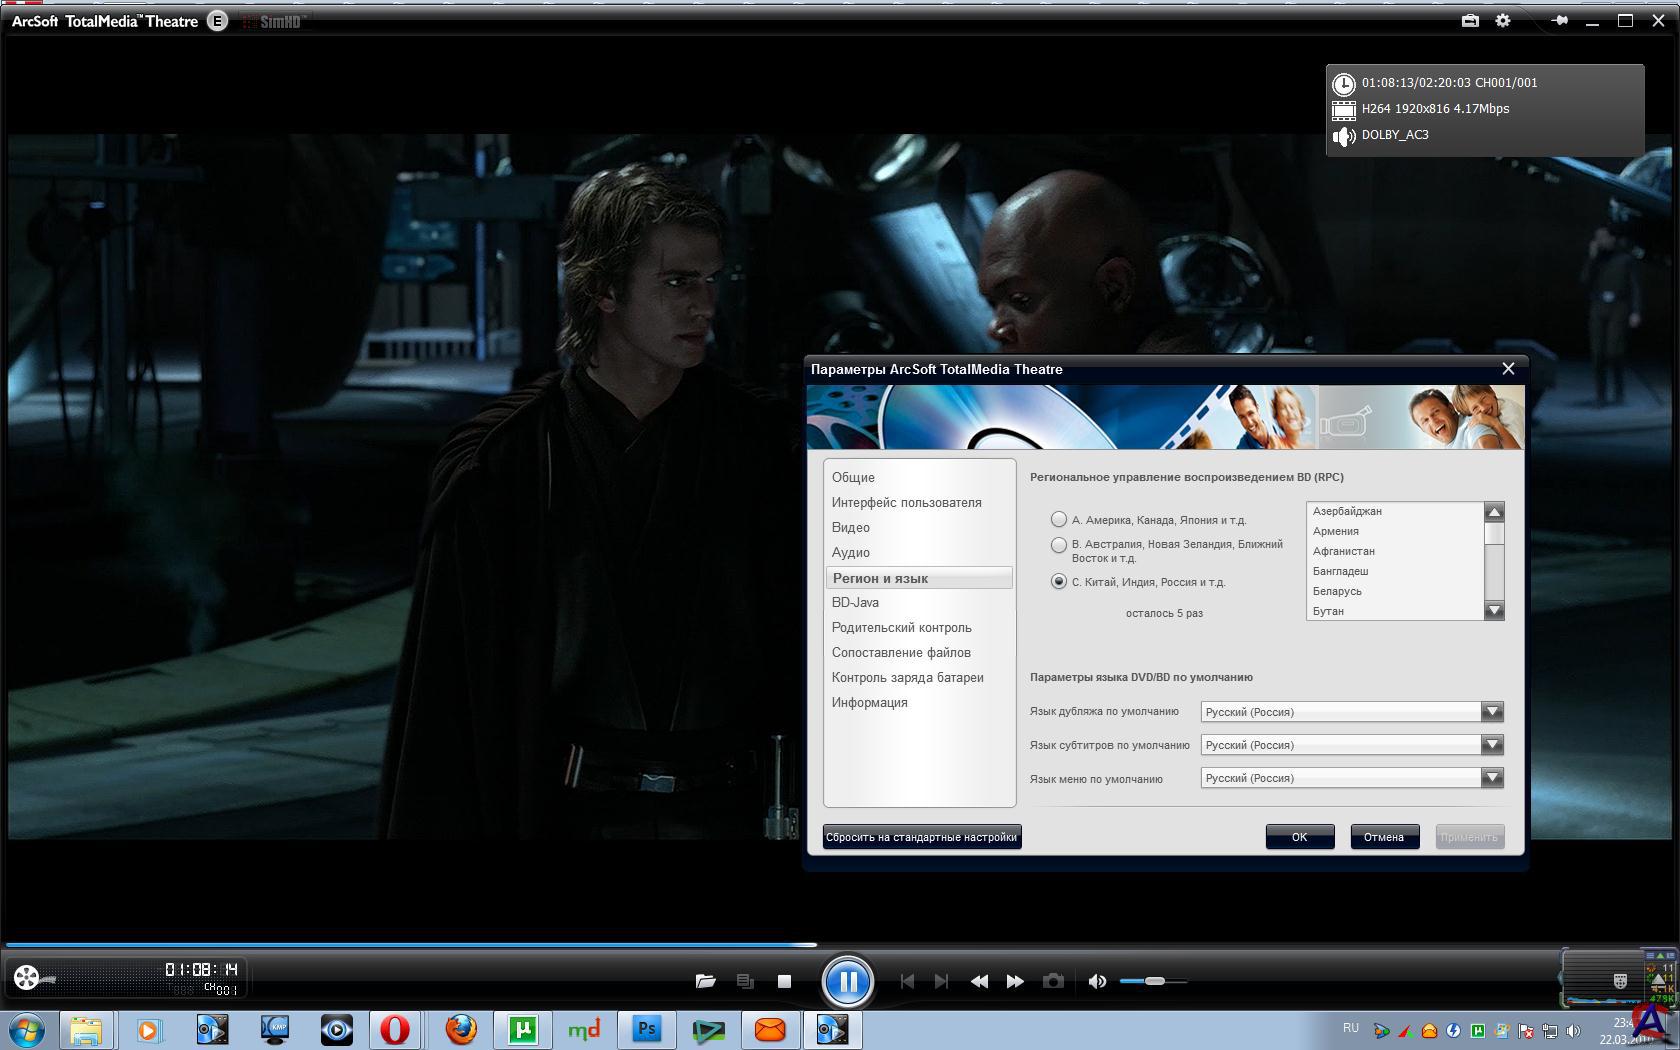
Task: Select region C: China, India, Russia
Action: click(1059, 581)
